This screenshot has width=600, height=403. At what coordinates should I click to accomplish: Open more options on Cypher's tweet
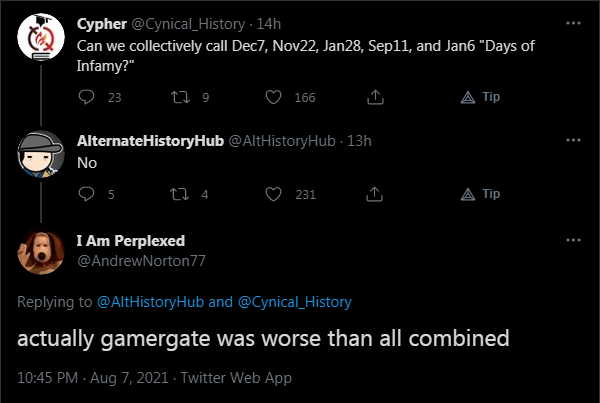573,23
